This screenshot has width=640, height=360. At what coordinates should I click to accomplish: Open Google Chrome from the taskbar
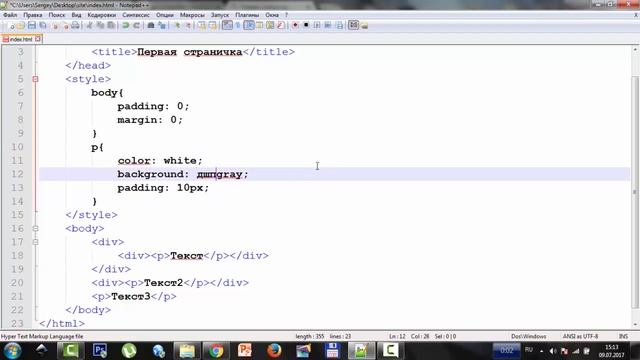(x=216, y=351)
